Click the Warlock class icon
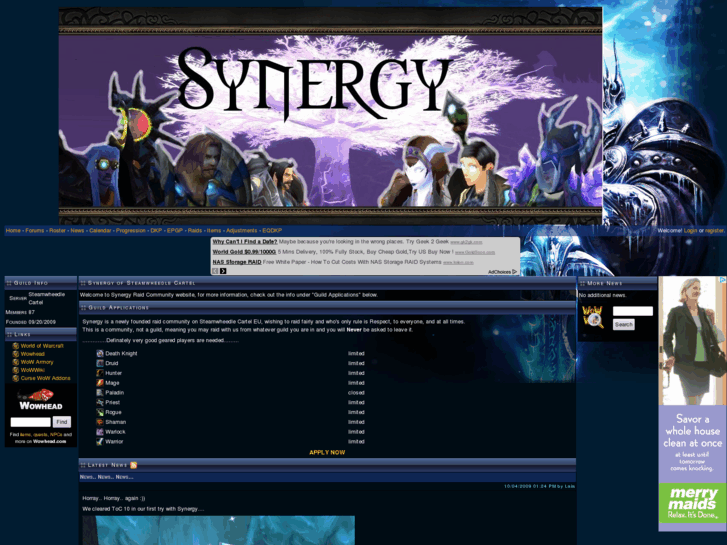The image size is (727, 545). (x=100, y=432)
